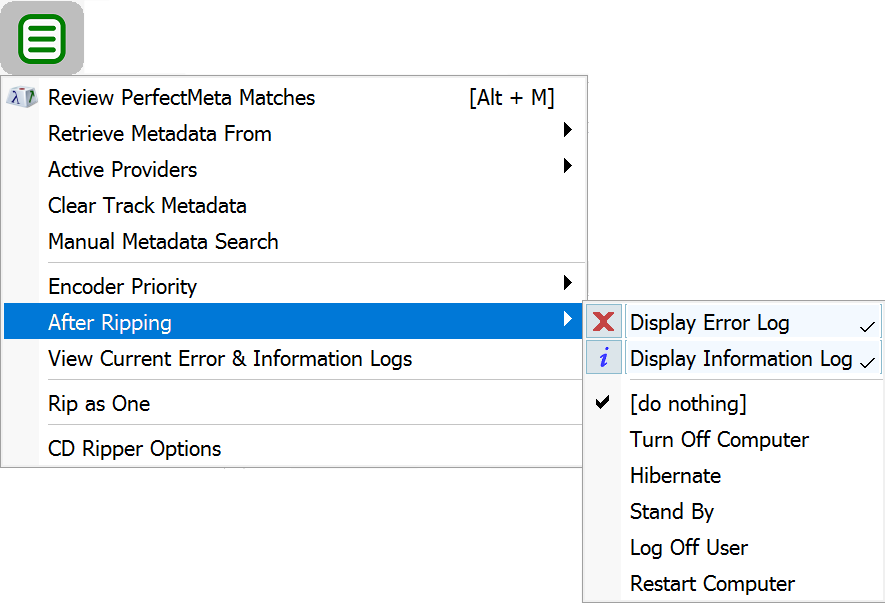Toggle Display Error Log option
This screenshot has width=885, height=603.
(x=710, y=323)
